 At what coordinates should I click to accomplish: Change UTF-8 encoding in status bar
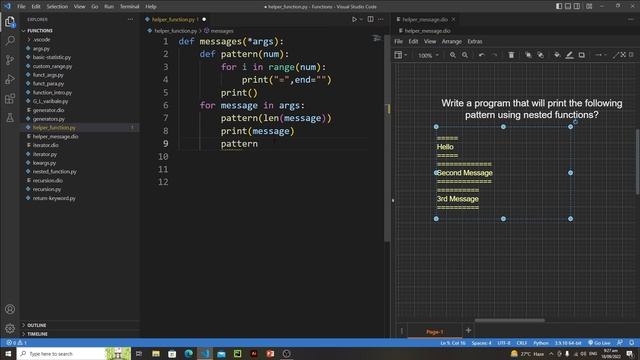coord(504,343)
